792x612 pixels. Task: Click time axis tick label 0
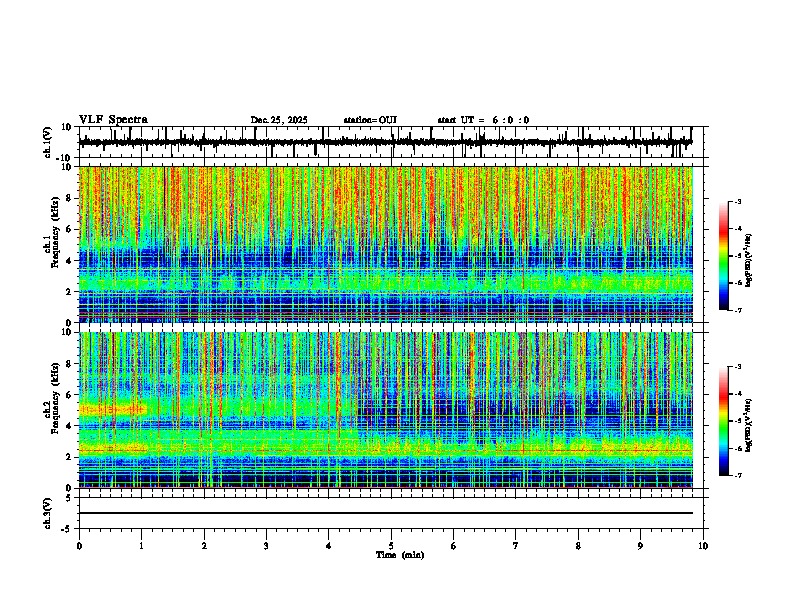pos(79,546)
